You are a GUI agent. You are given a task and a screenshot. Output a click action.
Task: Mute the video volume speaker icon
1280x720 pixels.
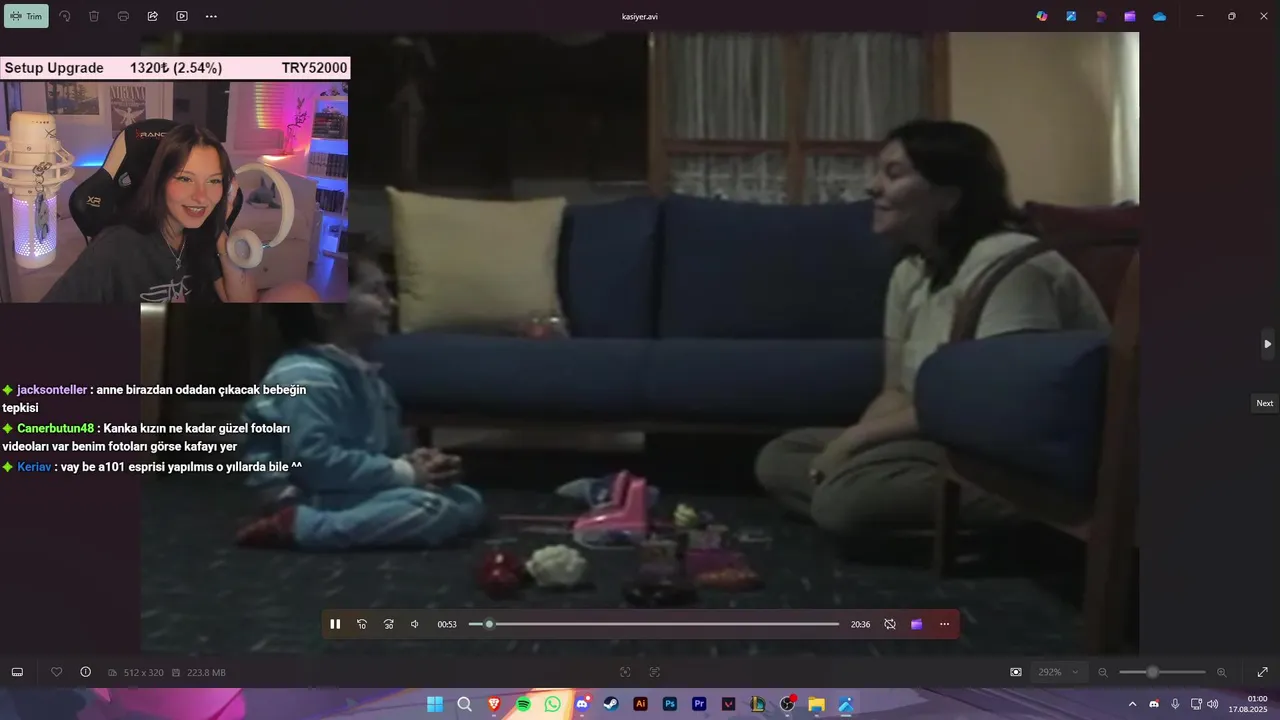point(415,624)
